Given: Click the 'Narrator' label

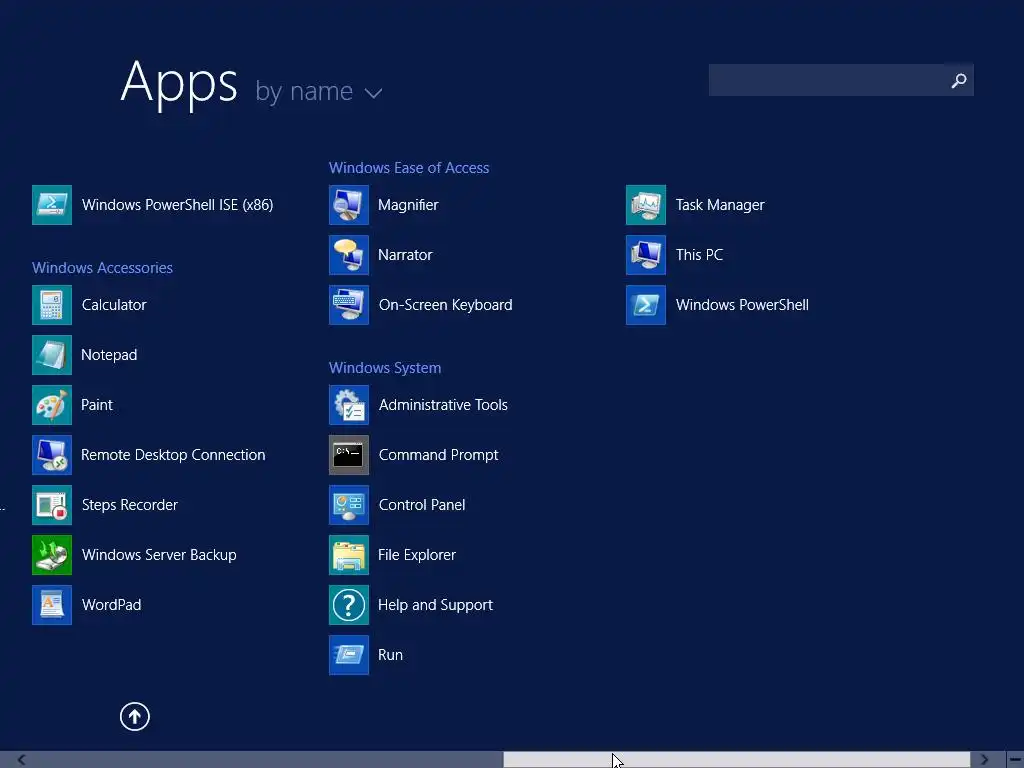Looking at the screenshot, I should click(x=406, y=255).
